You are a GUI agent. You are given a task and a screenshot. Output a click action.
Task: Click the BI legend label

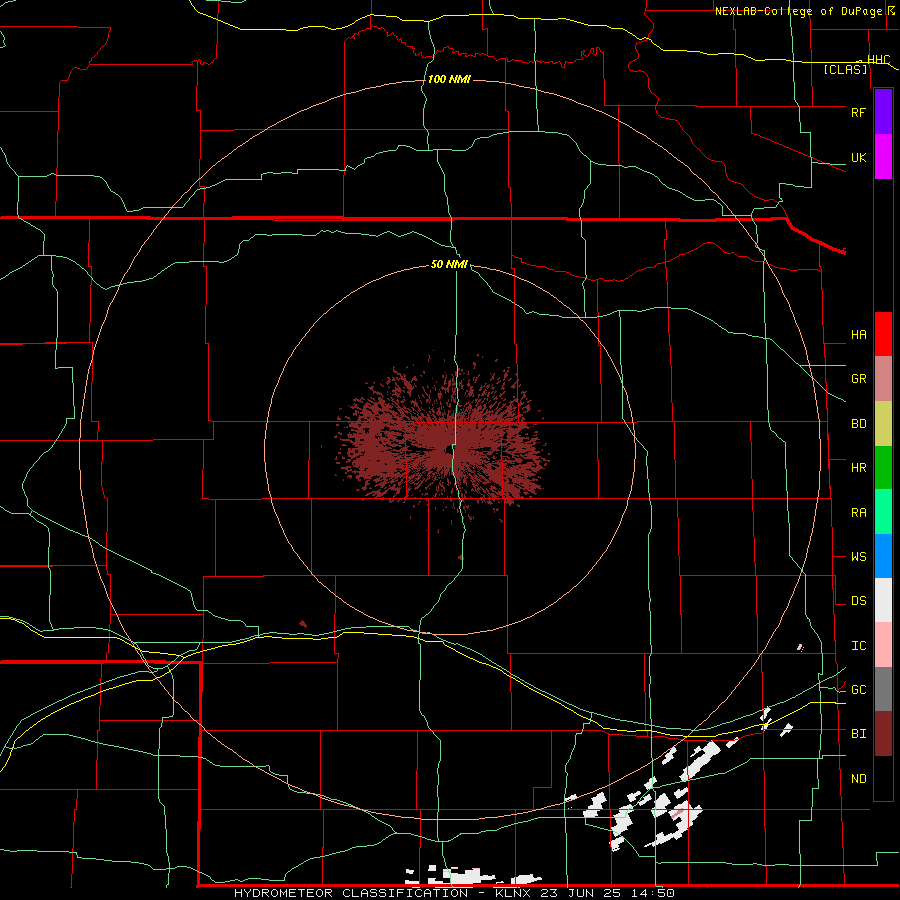pos(858,734)
